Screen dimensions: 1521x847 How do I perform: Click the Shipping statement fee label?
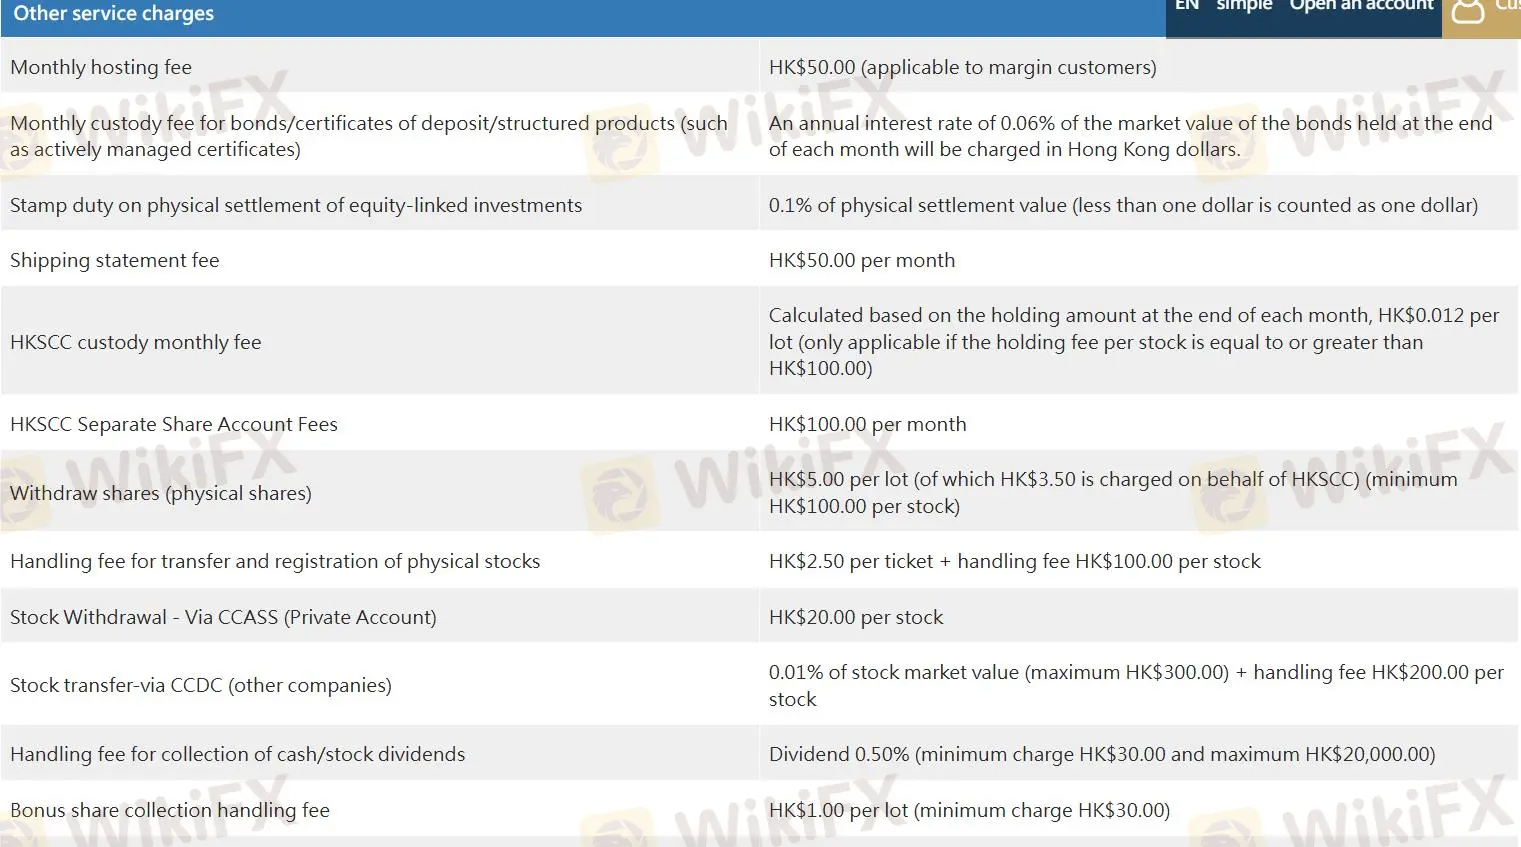coord(115,260)
